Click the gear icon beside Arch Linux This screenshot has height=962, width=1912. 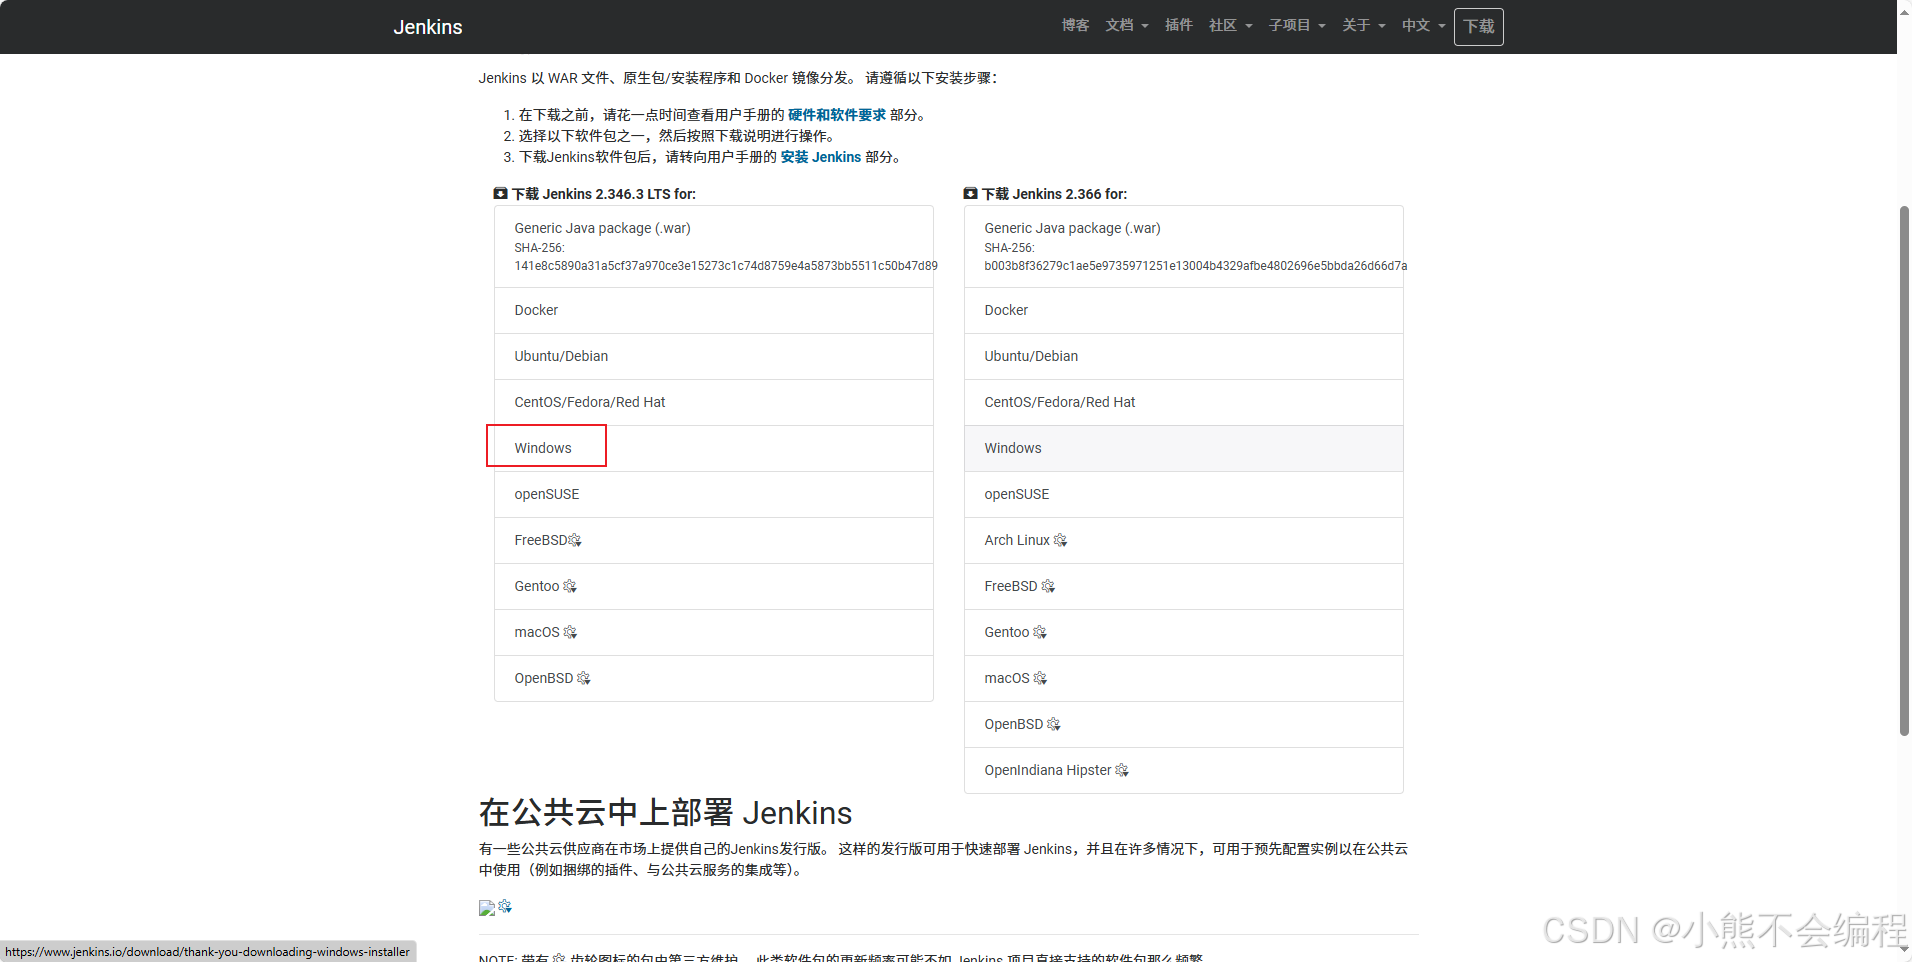[1061, 540]
